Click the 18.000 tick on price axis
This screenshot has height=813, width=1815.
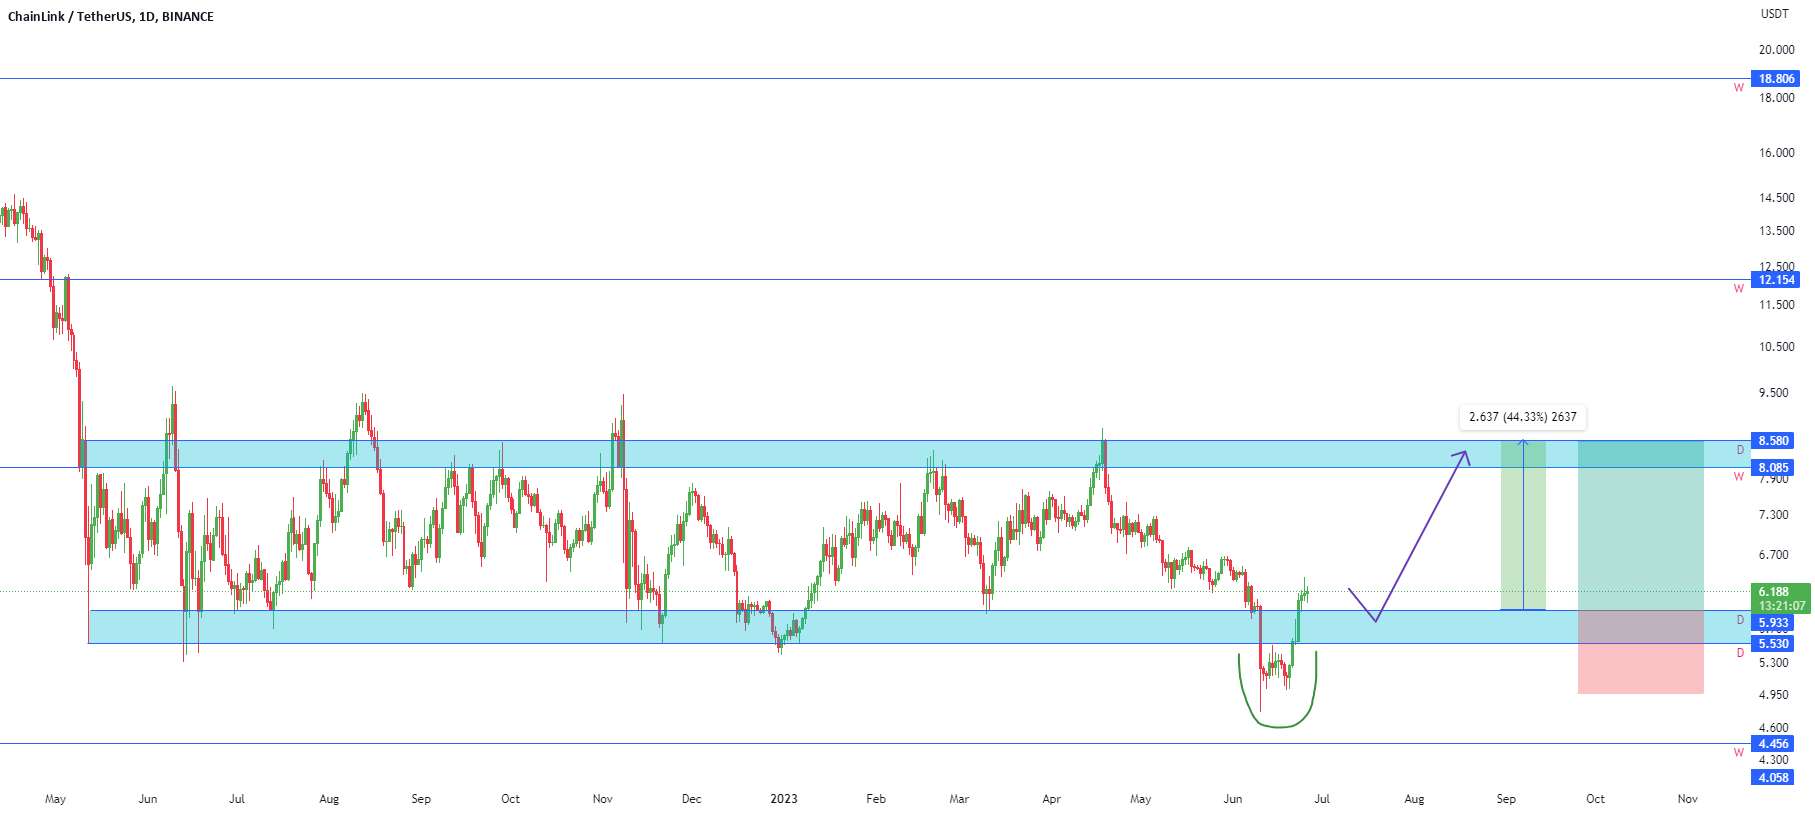(x=1777, y=98)
